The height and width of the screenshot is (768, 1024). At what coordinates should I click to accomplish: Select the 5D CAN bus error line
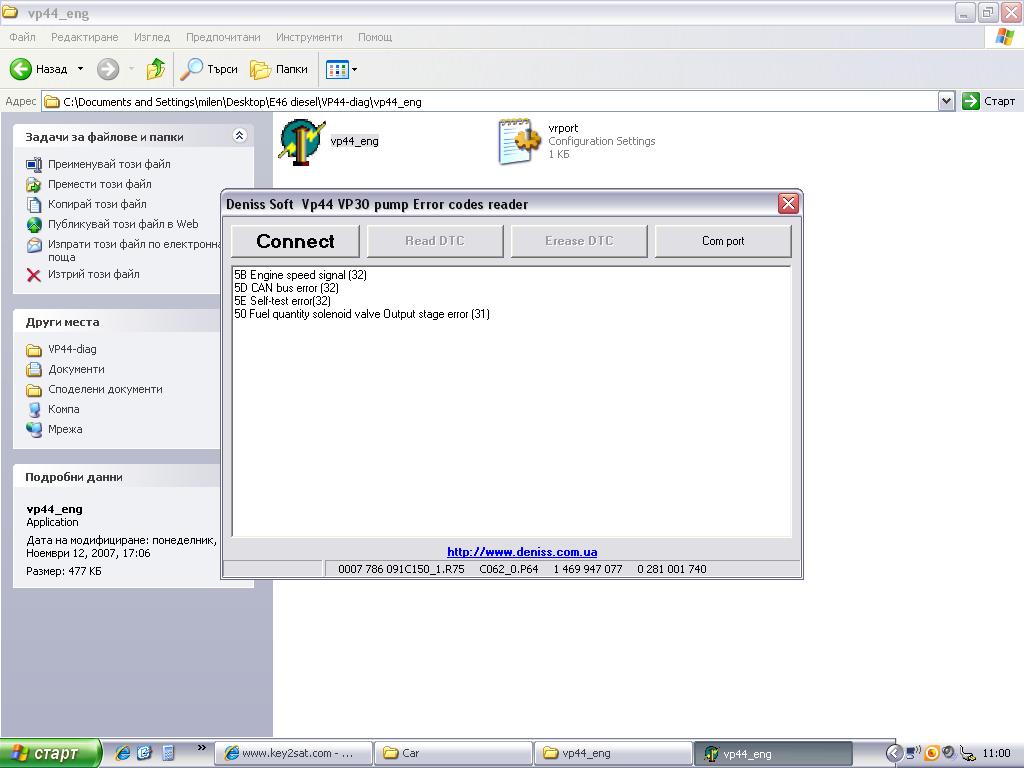[x=287, y=288]
